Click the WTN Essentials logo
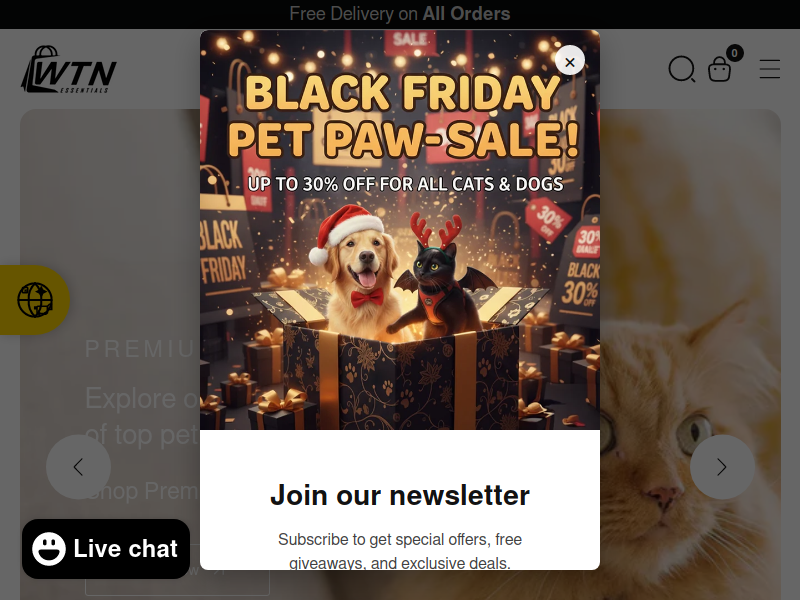This screenshot has height=600, width=800. point(68,69)
